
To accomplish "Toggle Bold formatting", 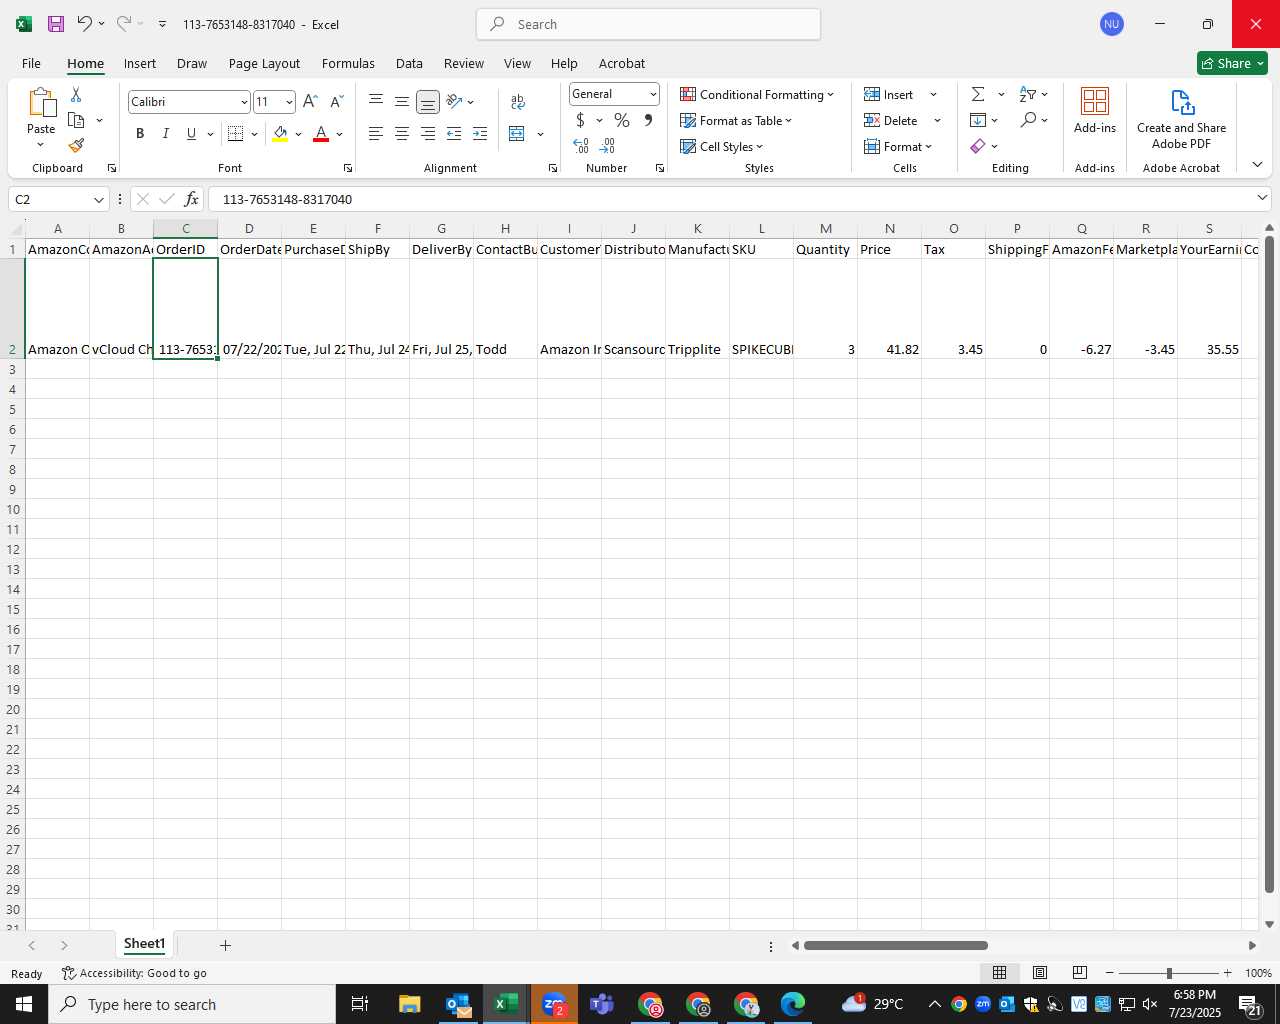I will pyautogui.click(x=140, y=133).
